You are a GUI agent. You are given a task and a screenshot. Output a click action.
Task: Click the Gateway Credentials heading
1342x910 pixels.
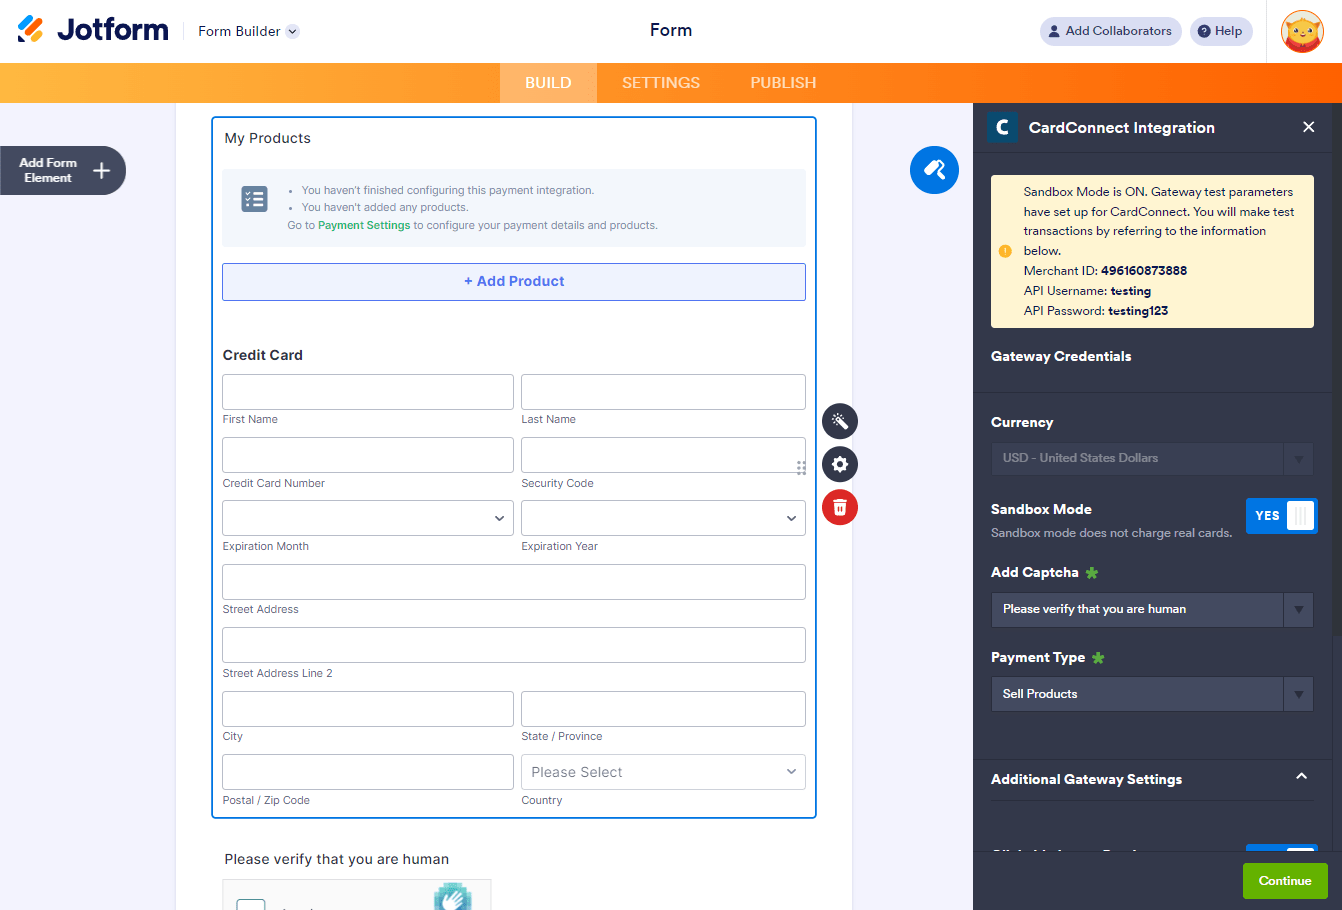pyautogui.click(x=1061, y=356)
